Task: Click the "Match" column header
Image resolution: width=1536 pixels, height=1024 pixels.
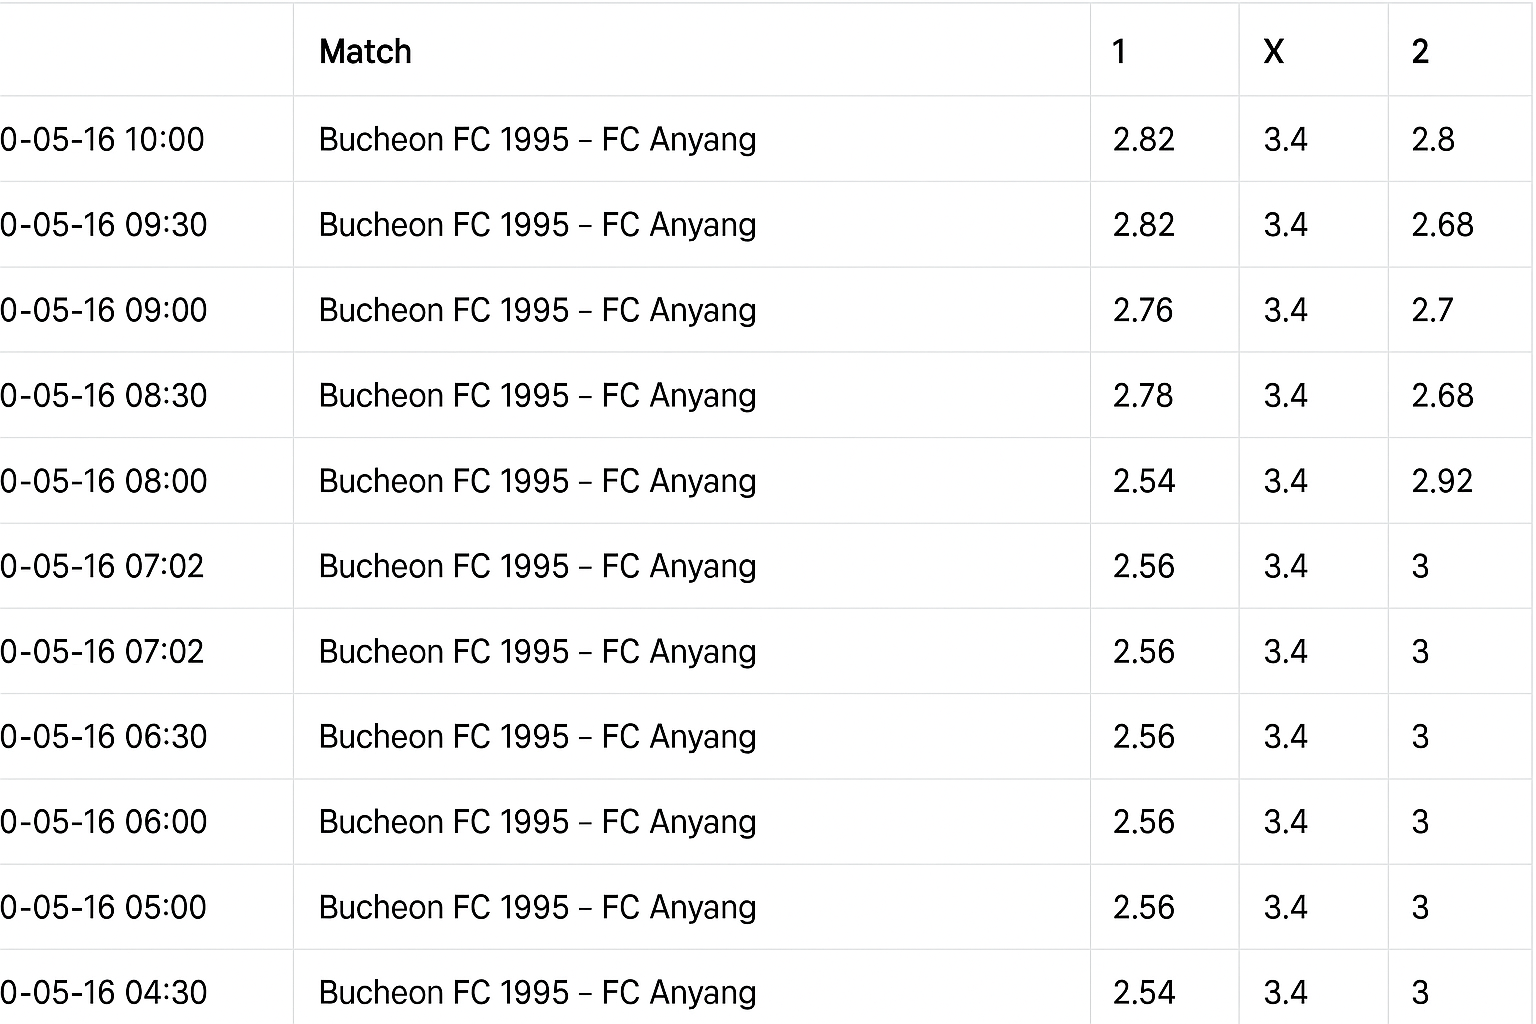Action: click(365, 52)
